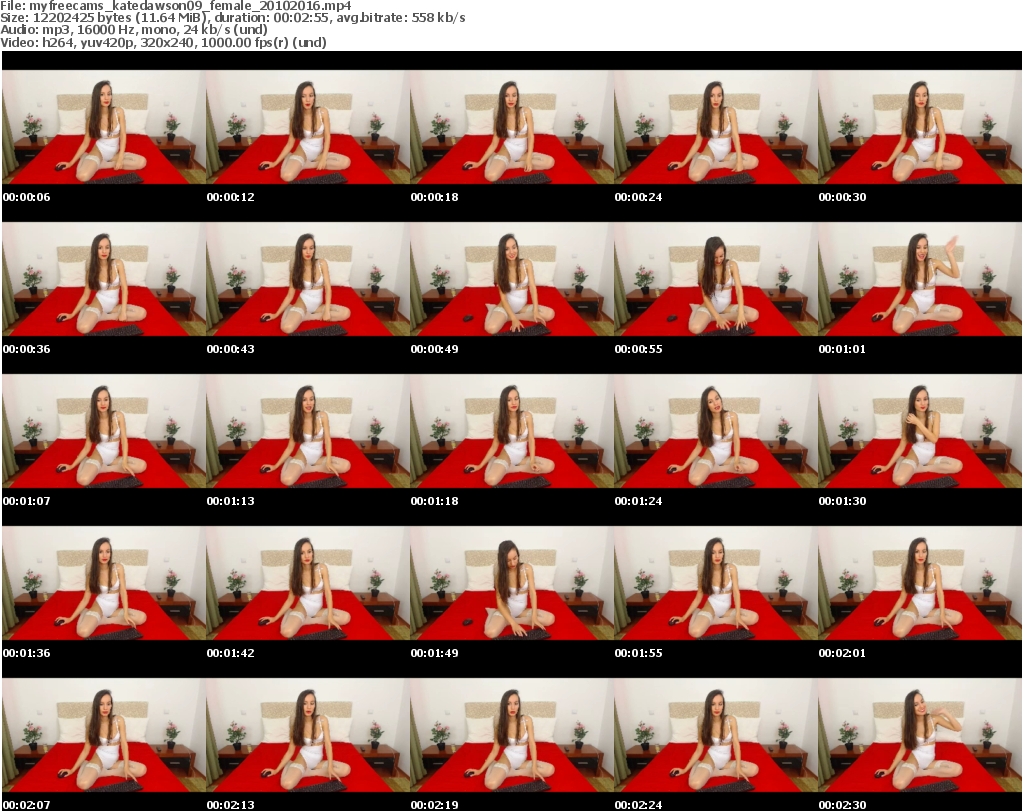Select the thumbnail at 00:00:49
This screenshot has width=1024, height=811.
tap(511, 279)
